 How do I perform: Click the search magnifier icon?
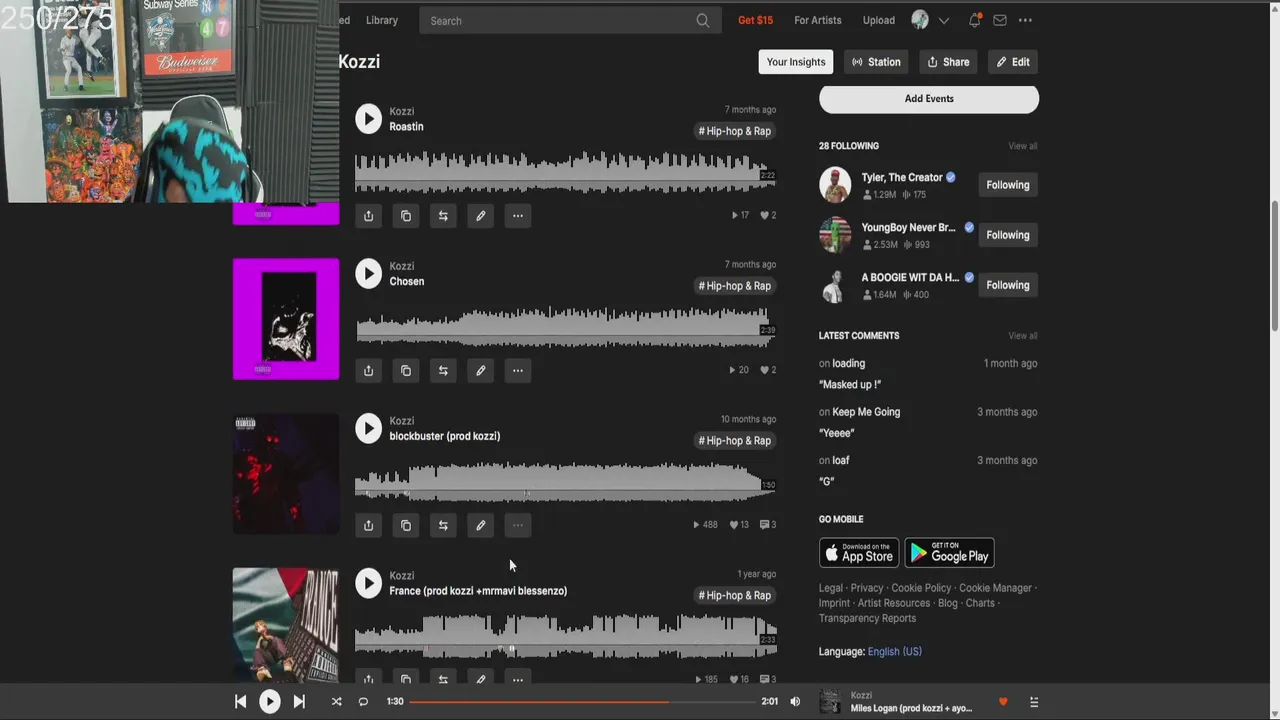tap(702, 21)
